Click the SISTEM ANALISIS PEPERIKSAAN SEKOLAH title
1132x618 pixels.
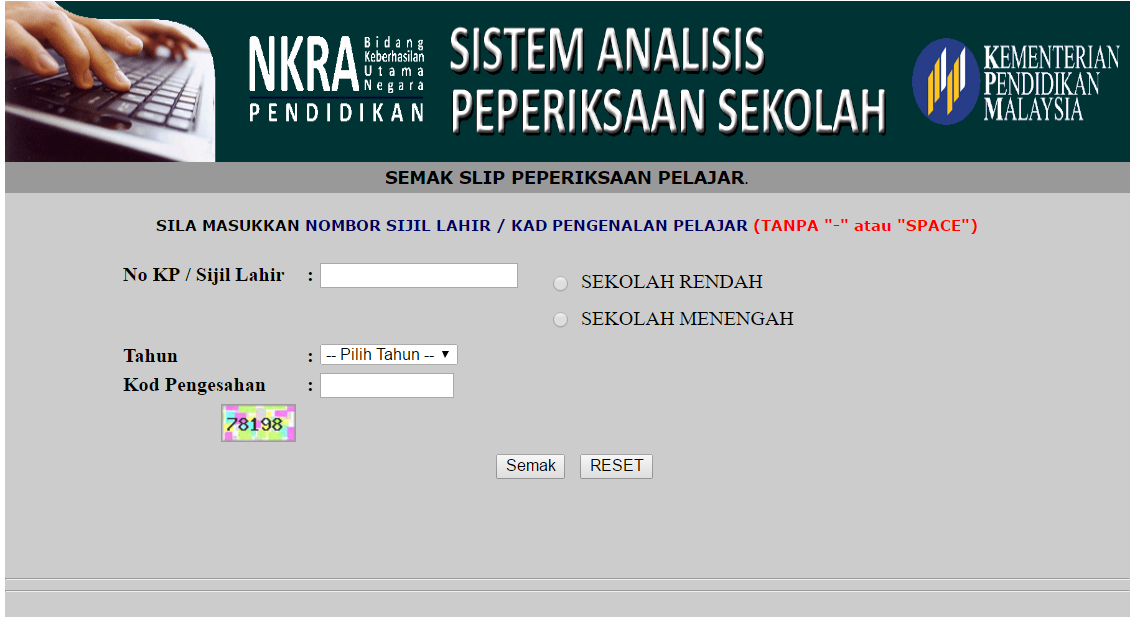667,81
